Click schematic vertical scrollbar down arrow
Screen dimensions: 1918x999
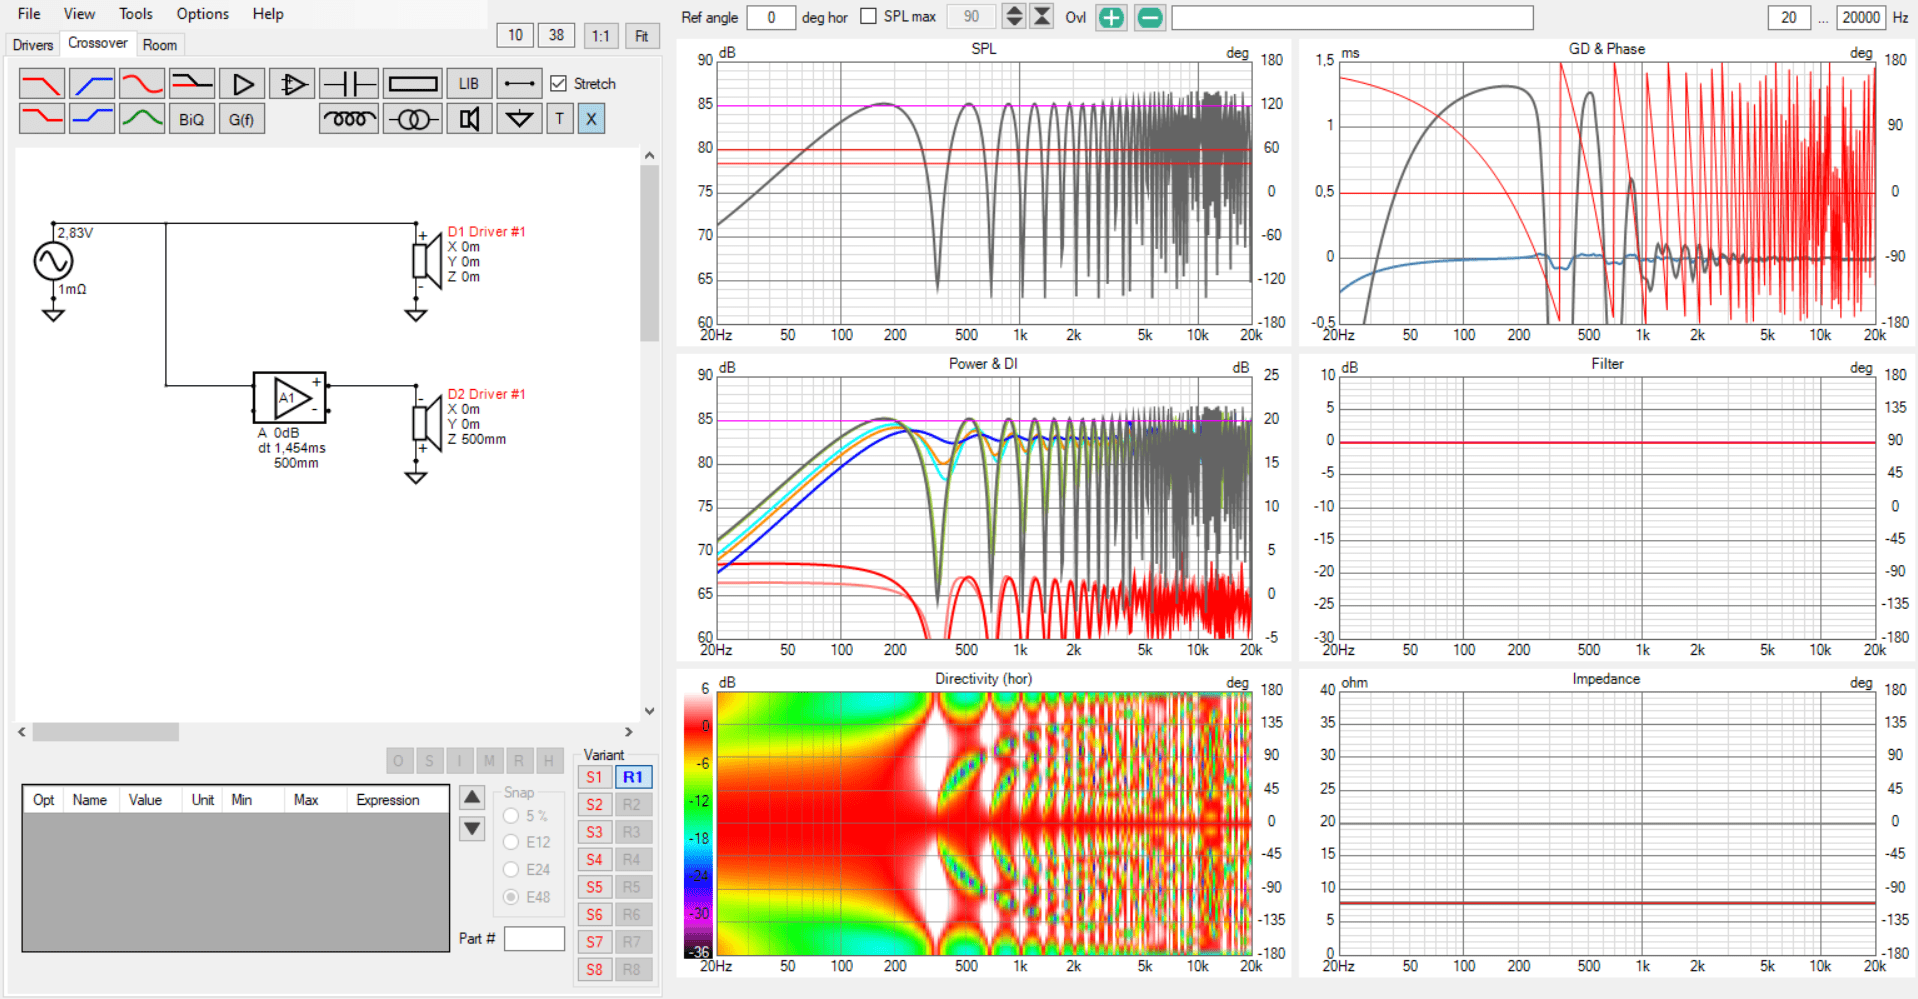(x=649, y=711)
